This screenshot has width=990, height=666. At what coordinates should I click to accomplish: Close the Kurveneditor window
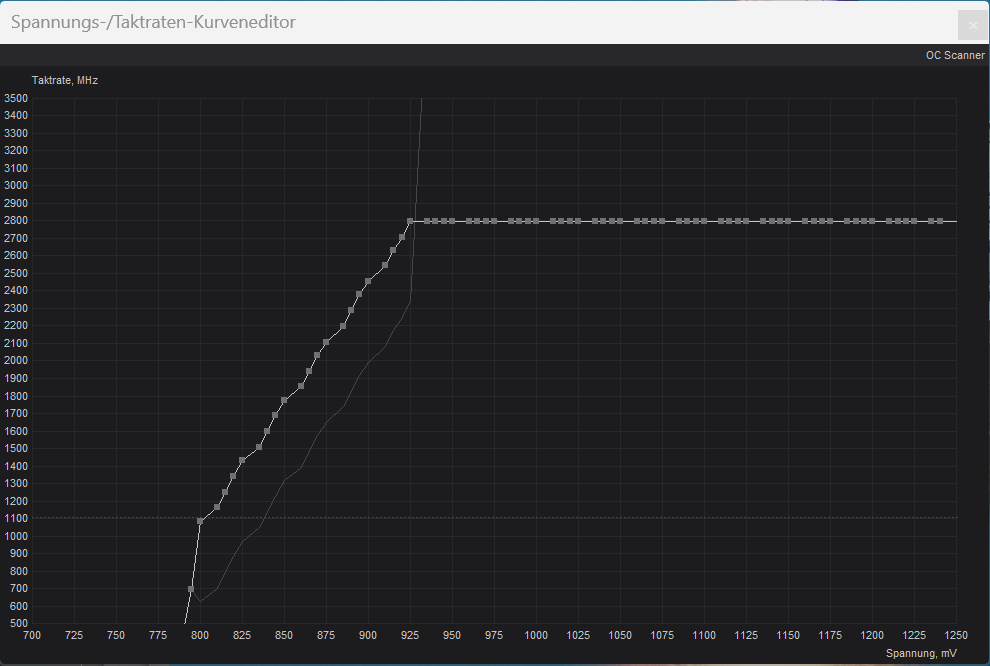(972, 25)
